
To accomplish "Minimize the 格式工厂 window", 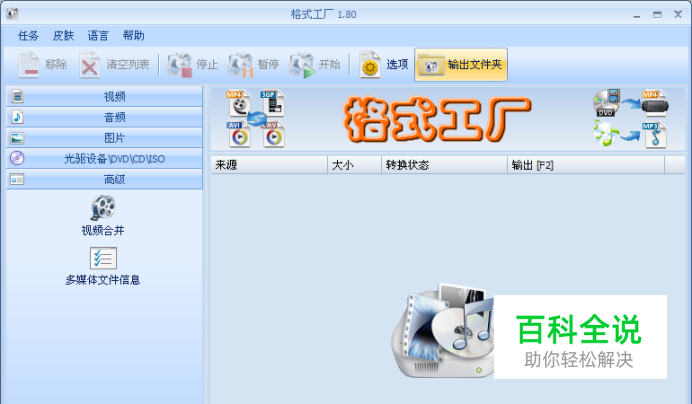I will click(x=636, y=15).
